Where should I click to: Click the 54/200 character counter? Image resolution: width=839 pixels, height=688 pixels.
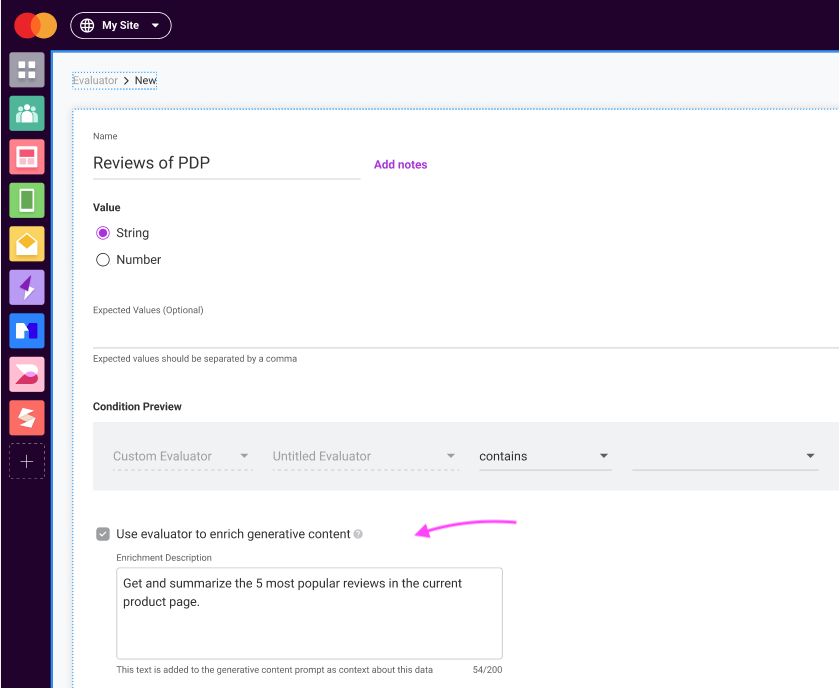[487, 670]
